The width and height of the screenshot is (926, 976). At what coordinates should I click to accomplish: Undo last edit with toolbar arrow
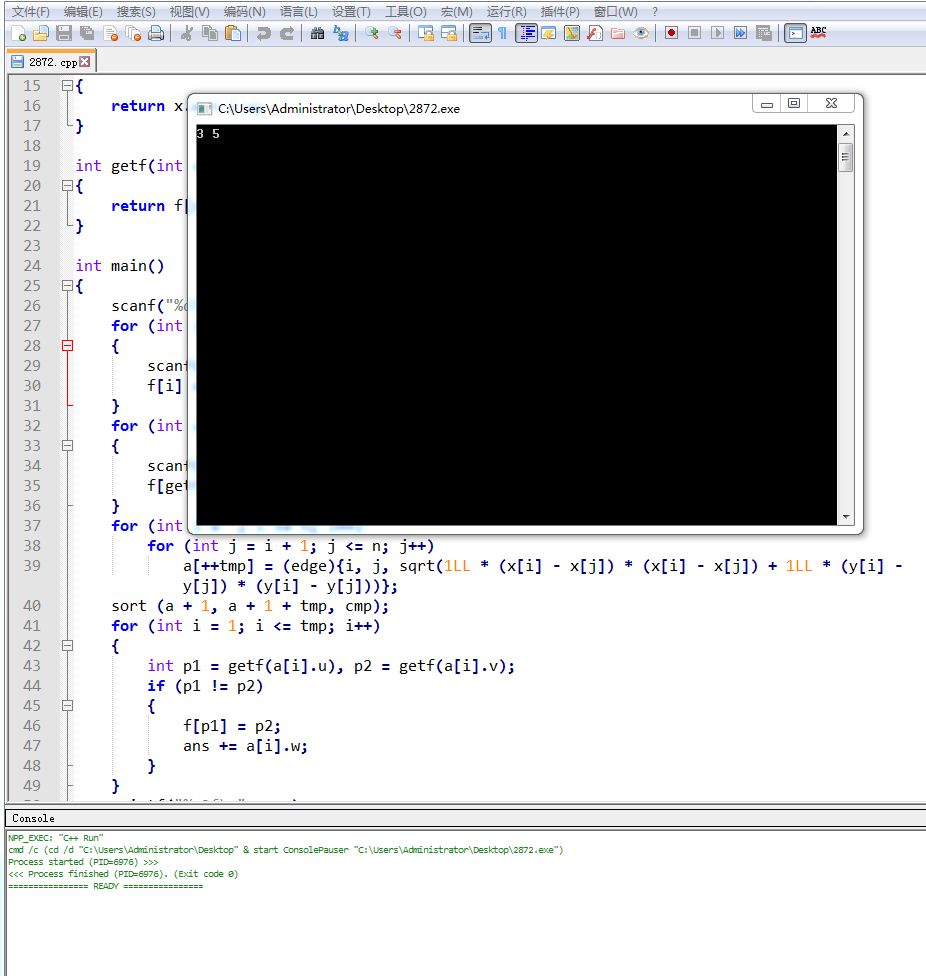click(x=263, y=33)
